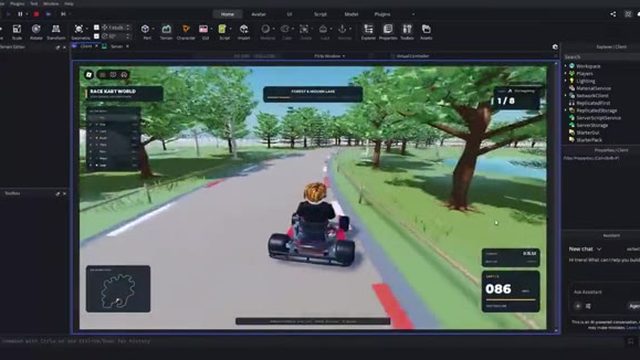This screenshot has height=360, width=640.
Task: Open the Help menu
Action: pos(69,3)
